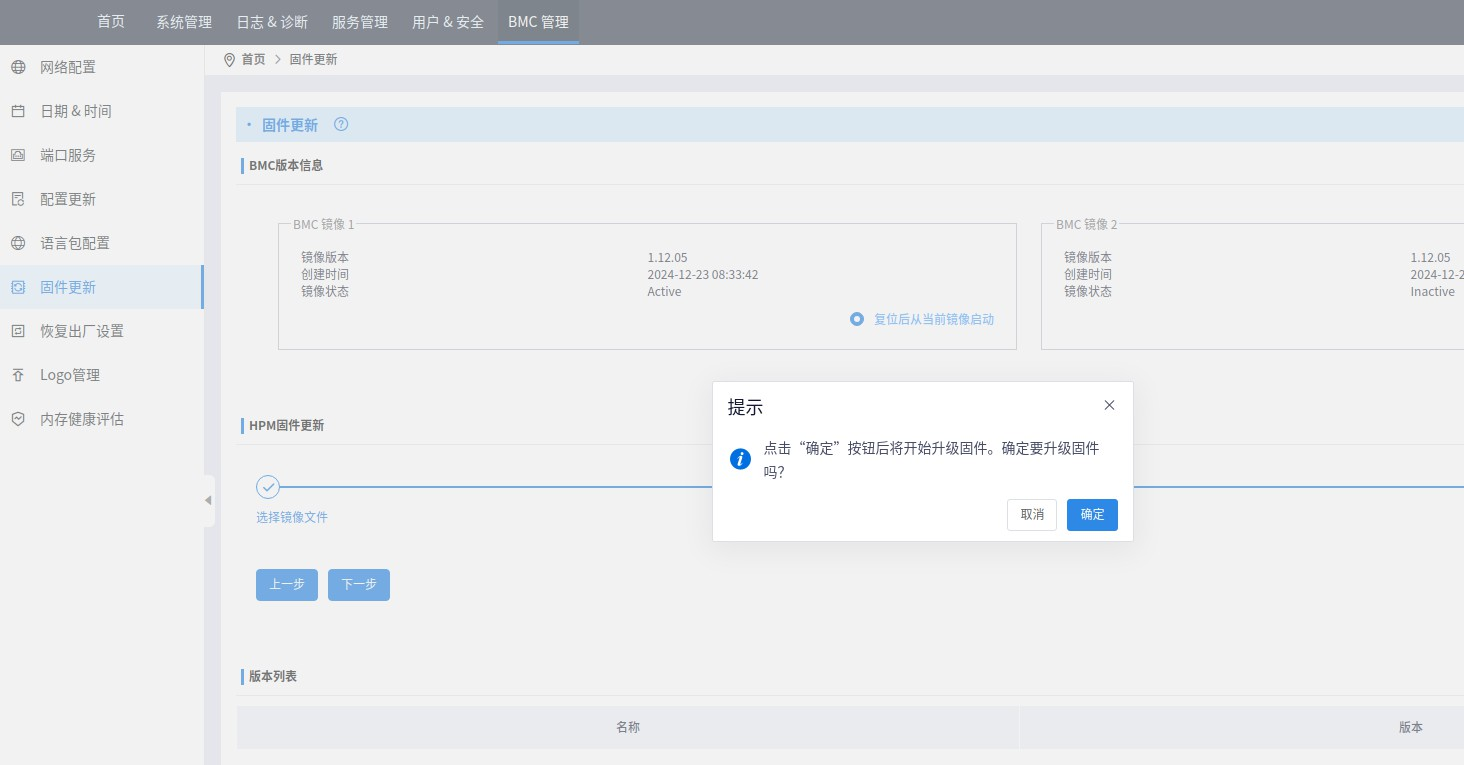Open the 用户 & 安全 top menu
This screenshot has width=1464, height=765.
coord(448,22)
